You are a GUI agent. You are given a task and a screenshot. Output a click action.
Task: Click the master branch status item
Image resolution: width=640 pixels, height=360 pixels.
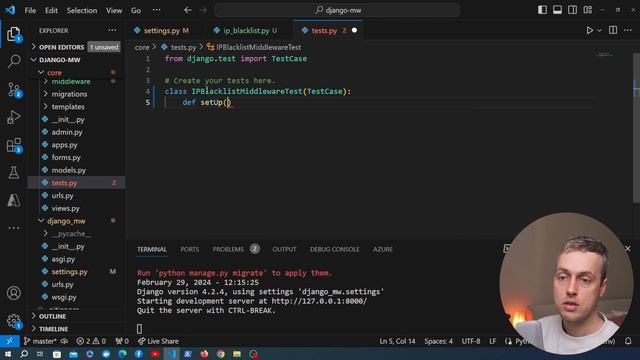click(x=40, y=341)
